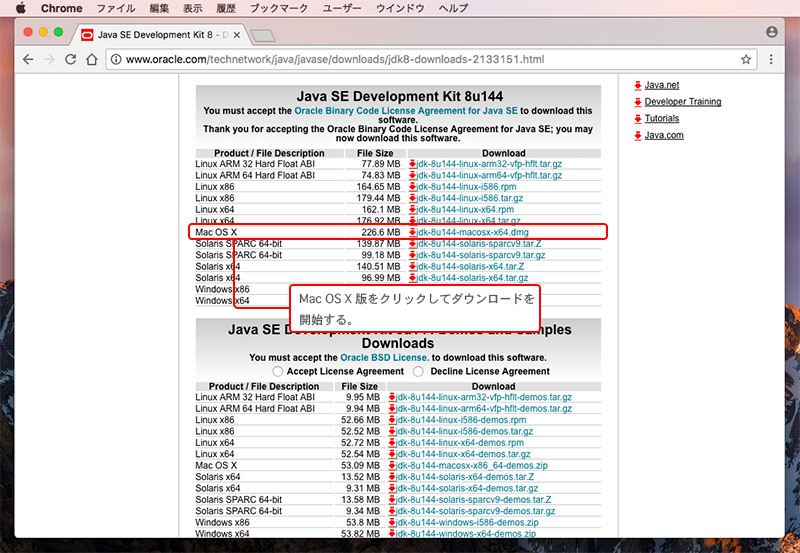Open the 履歴 menu
This screenshot has width=800, height=553.
(226, 8)
